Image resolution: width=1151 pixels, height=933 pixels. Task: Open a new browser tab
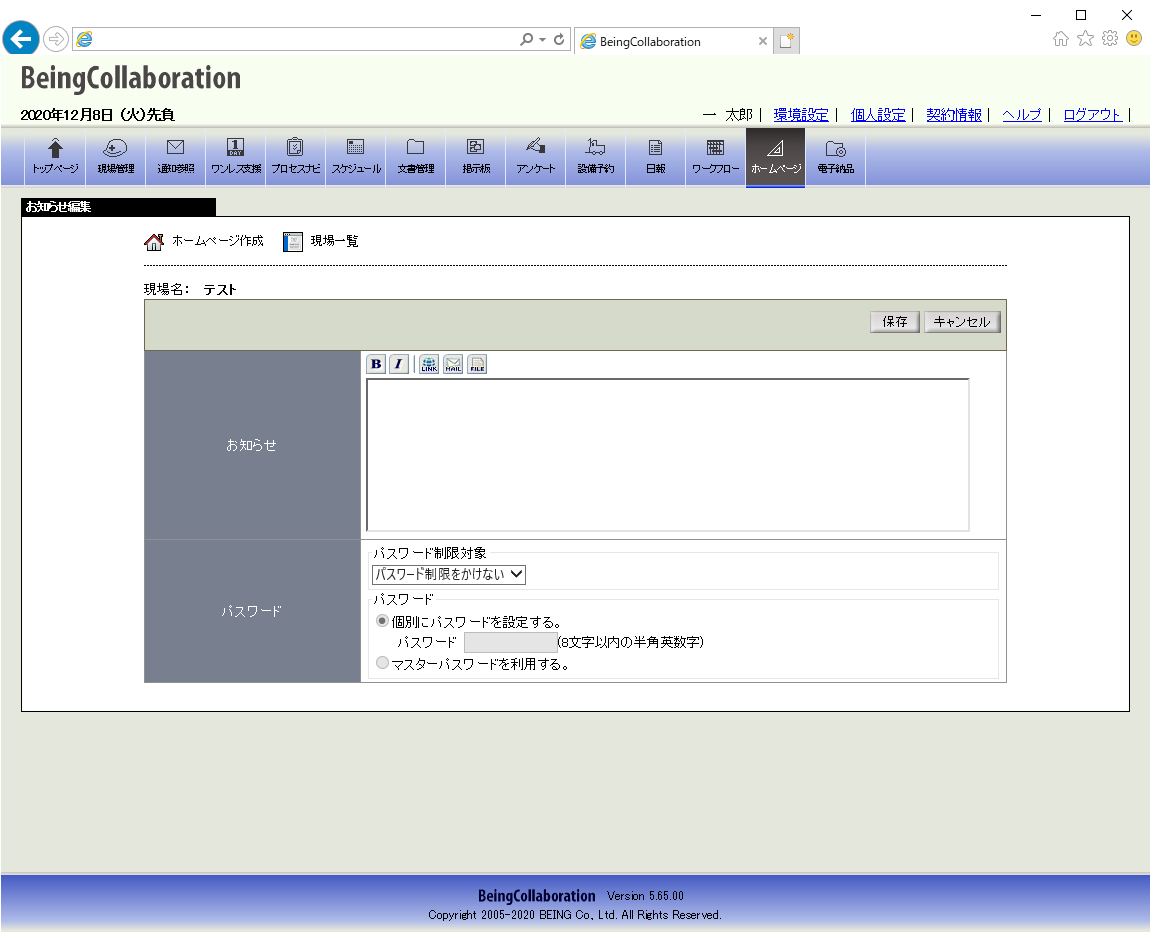click(786, 41)
